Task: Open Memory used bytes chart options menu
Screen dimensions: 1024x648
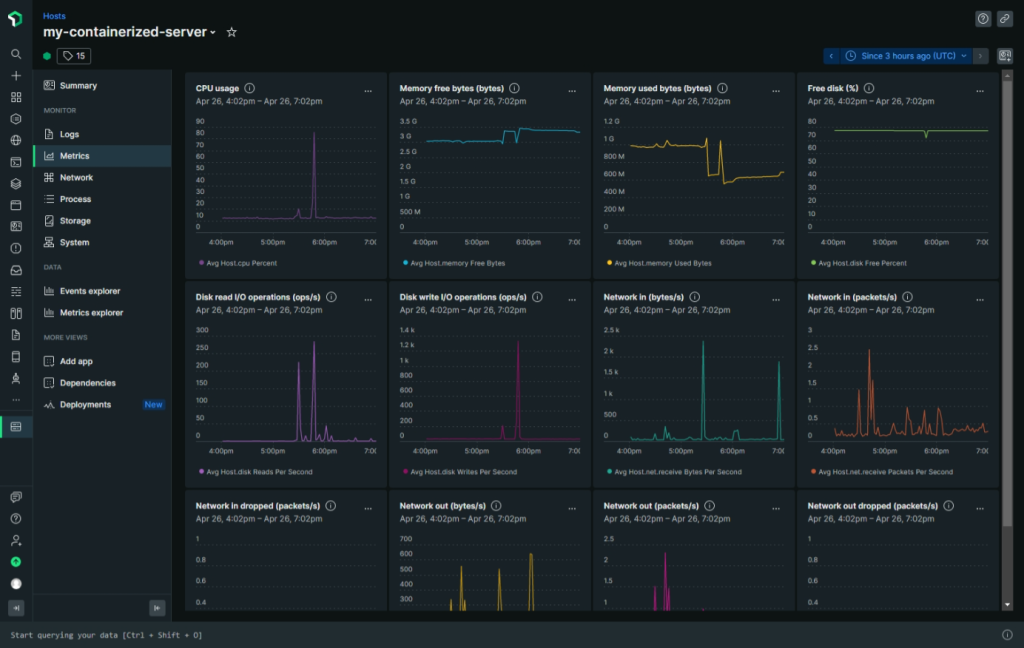Action: [x=776, y=91]
